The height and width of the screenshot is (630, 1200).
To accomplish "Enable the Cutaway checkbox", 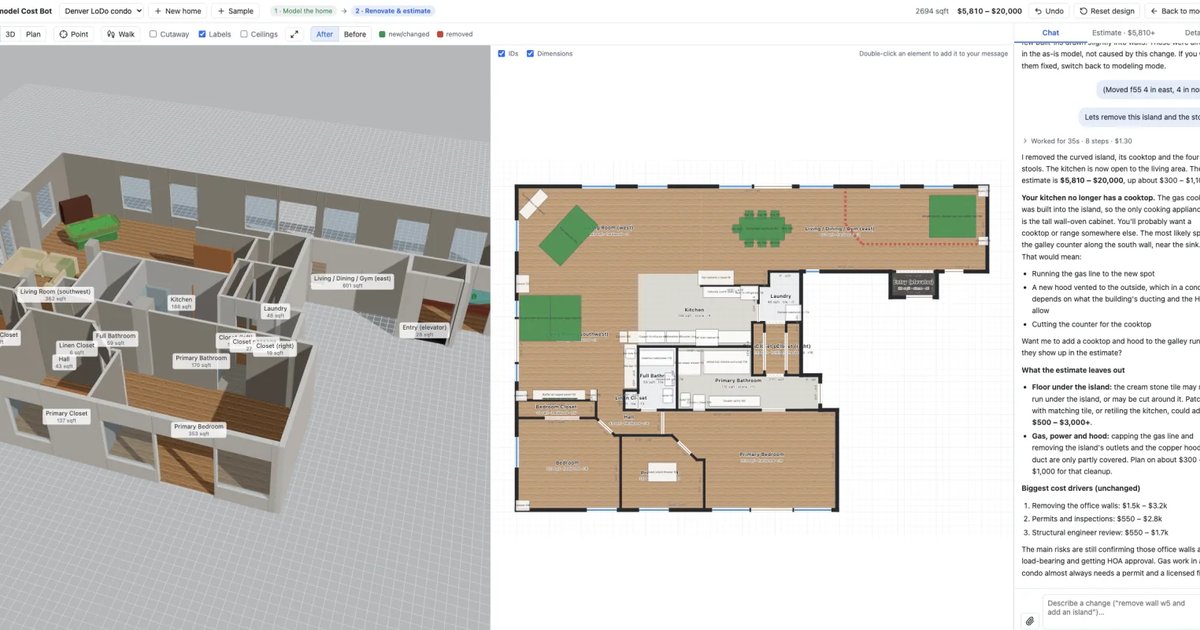I will click(153, 34).
